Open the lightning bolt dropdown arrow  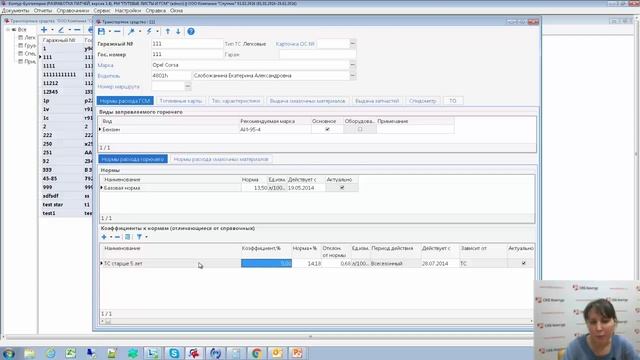(157, 31)
